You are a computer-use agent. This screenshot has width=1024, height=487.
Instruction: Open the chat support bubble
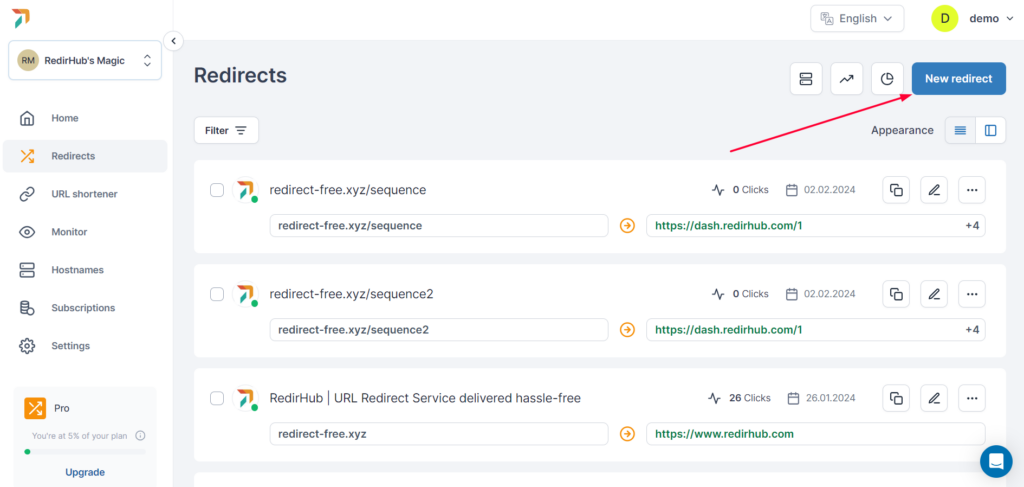pyautogui.click(x=996, y=461)
